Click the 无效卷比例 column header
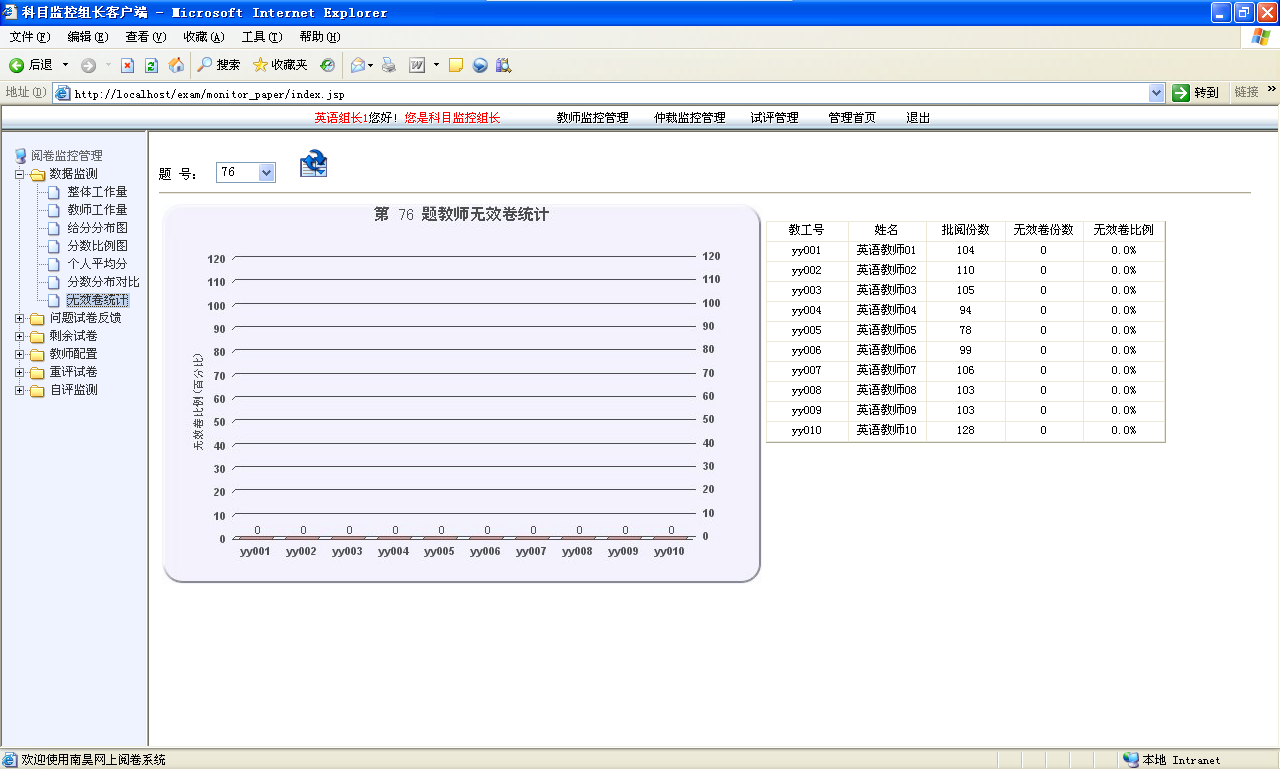 (1123, 230)
